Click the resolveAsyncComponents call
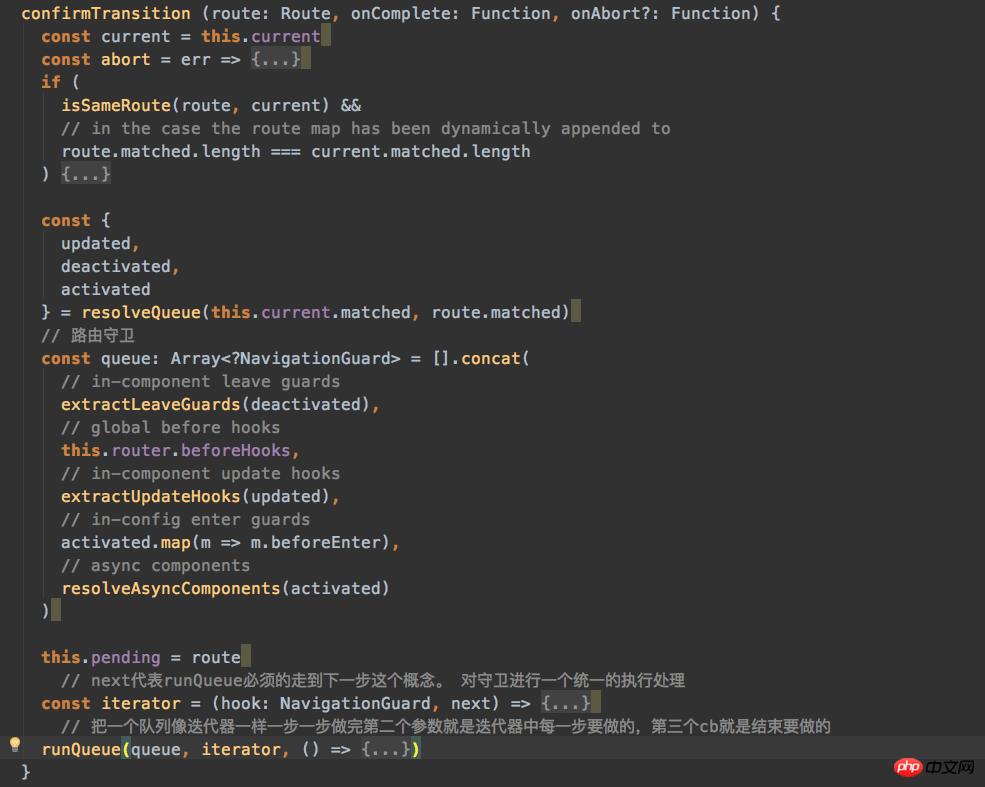 171,588
